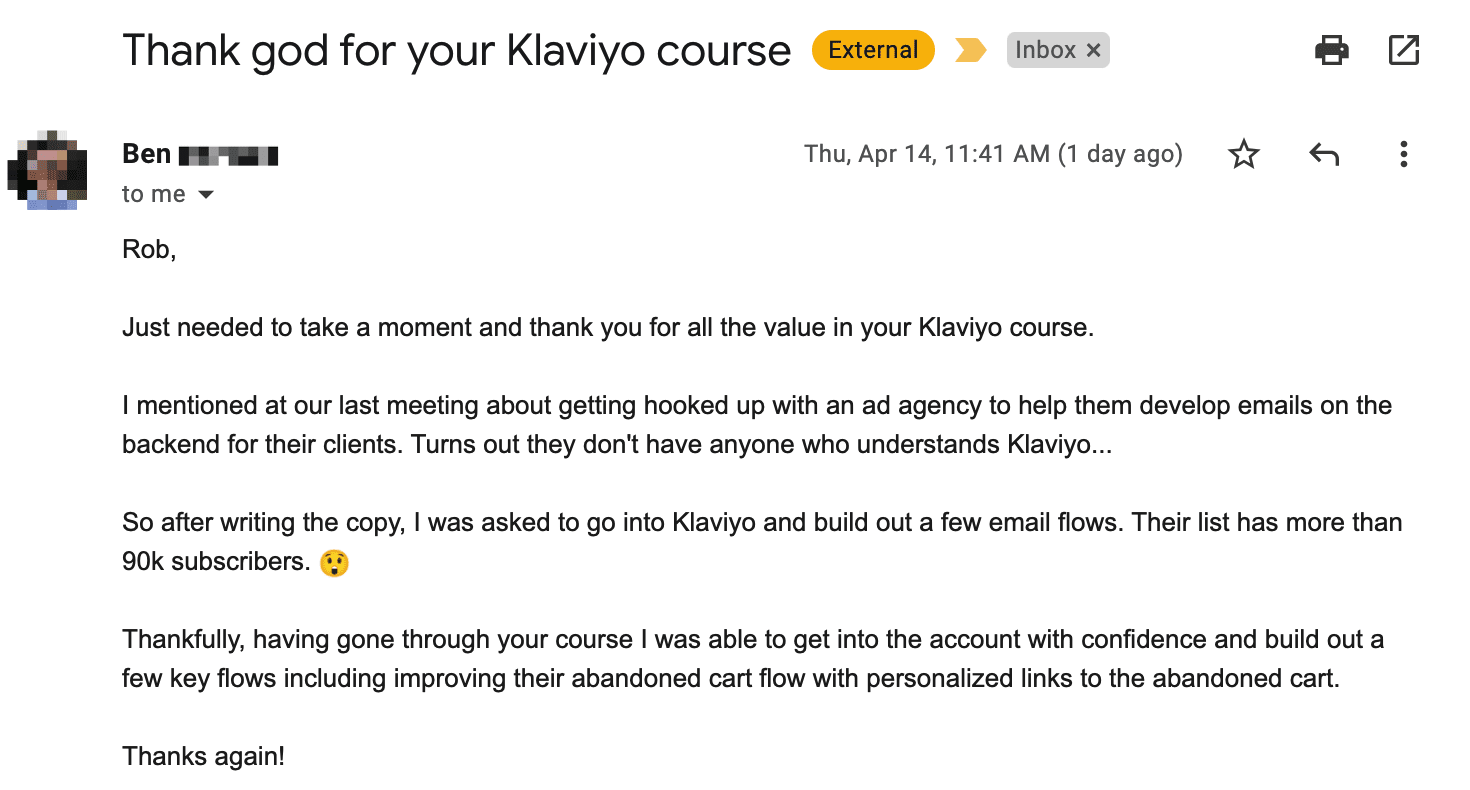Click the Thu, Apr 14 timestamp
The image size is (1470, 790).
[993, 154]
